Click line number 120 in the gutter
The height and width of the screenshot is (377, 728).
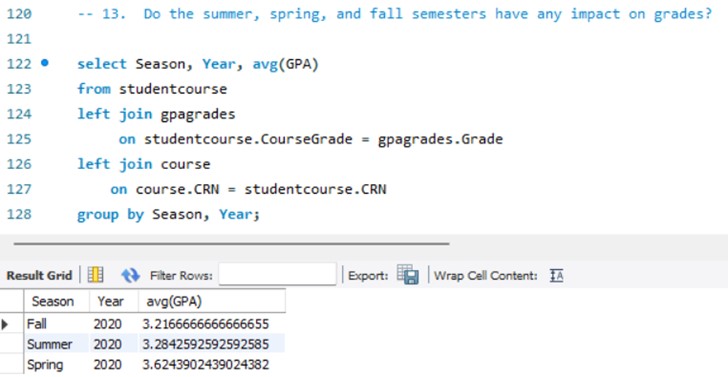pyautogui.click(x=19, y=13)
